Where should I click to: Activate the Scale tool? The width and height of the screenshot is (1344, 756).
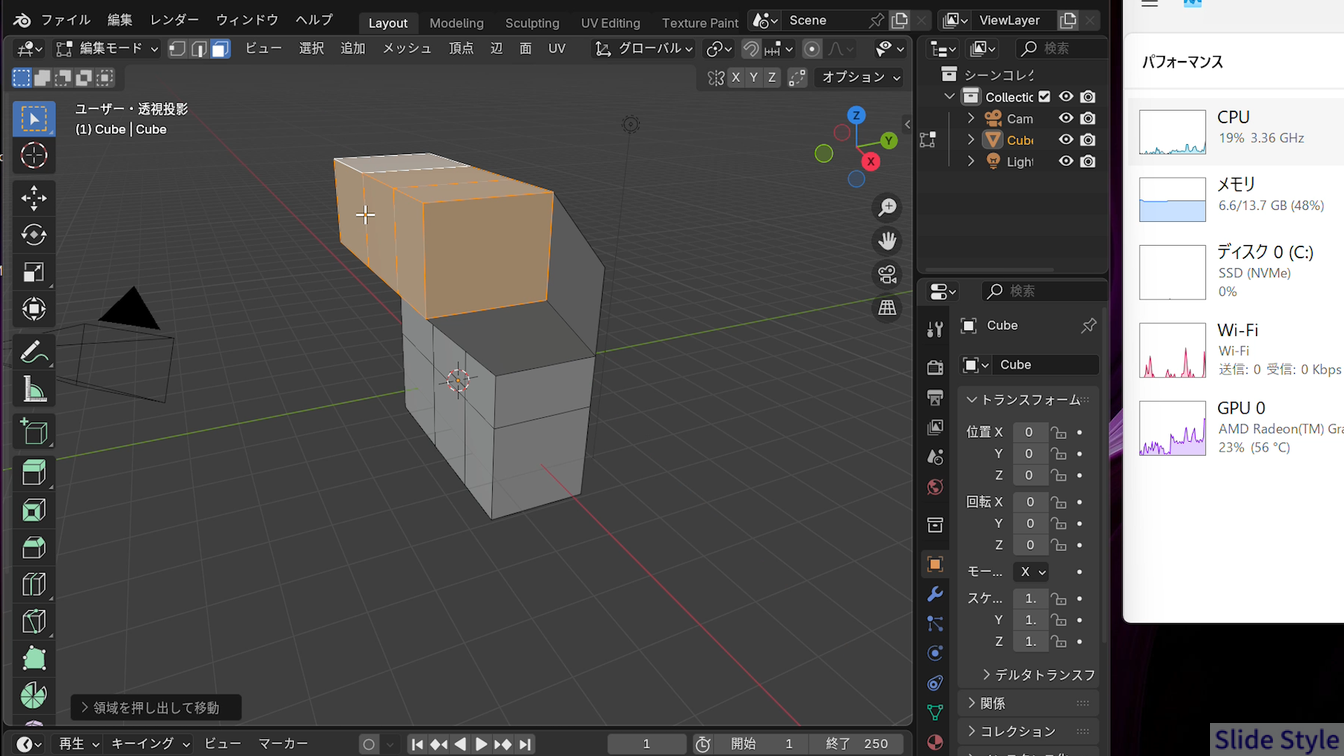pos(34,272)
